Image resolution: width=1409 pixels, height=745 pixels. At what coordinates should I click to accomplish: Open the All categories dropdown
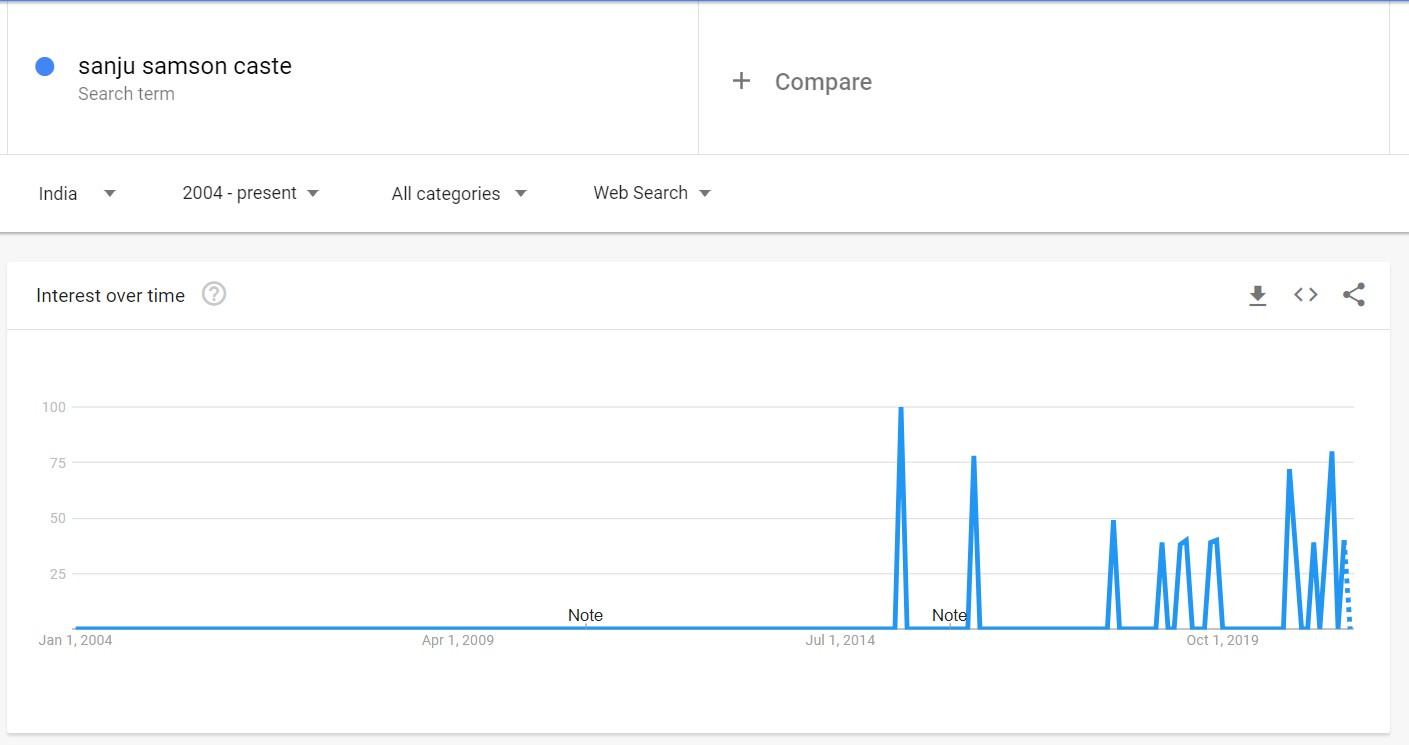458,193
